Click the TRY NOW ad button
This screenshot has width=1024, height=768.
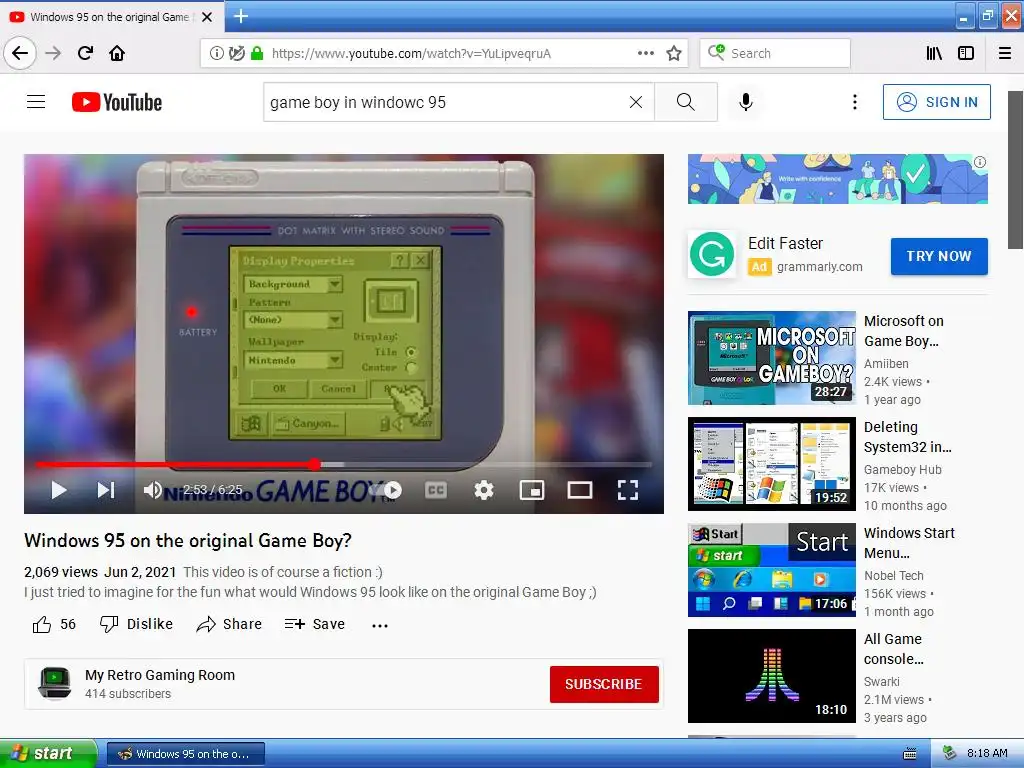tap(939, 256)
